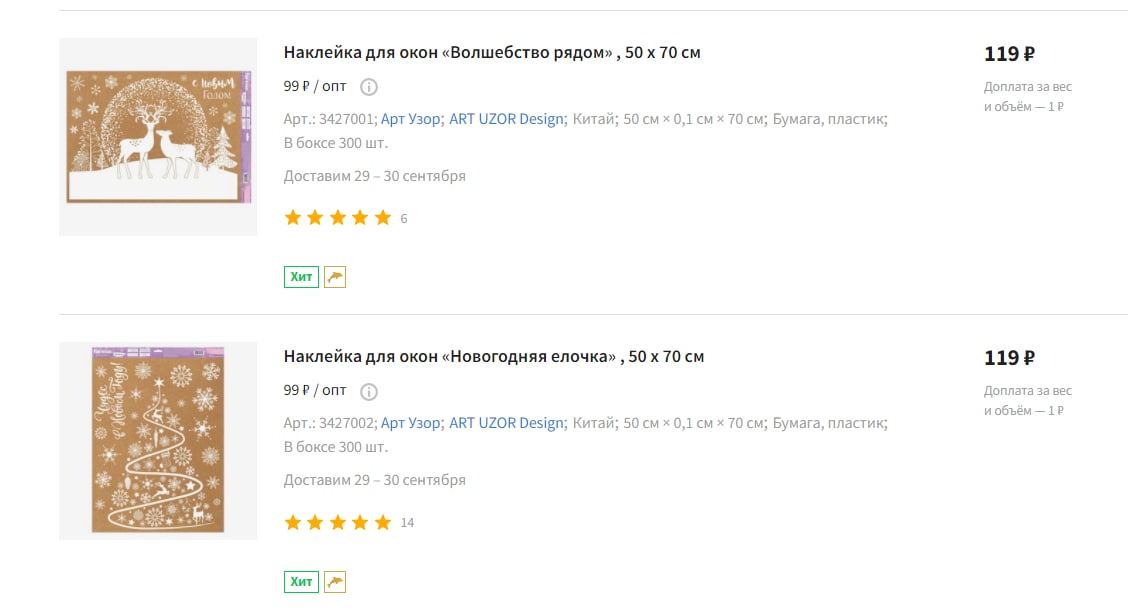Click the info icon beside the first 99 ₽ / опт price
Image resolution: width=1128 pixels, height=615 pixels.
tap(368, 87)
